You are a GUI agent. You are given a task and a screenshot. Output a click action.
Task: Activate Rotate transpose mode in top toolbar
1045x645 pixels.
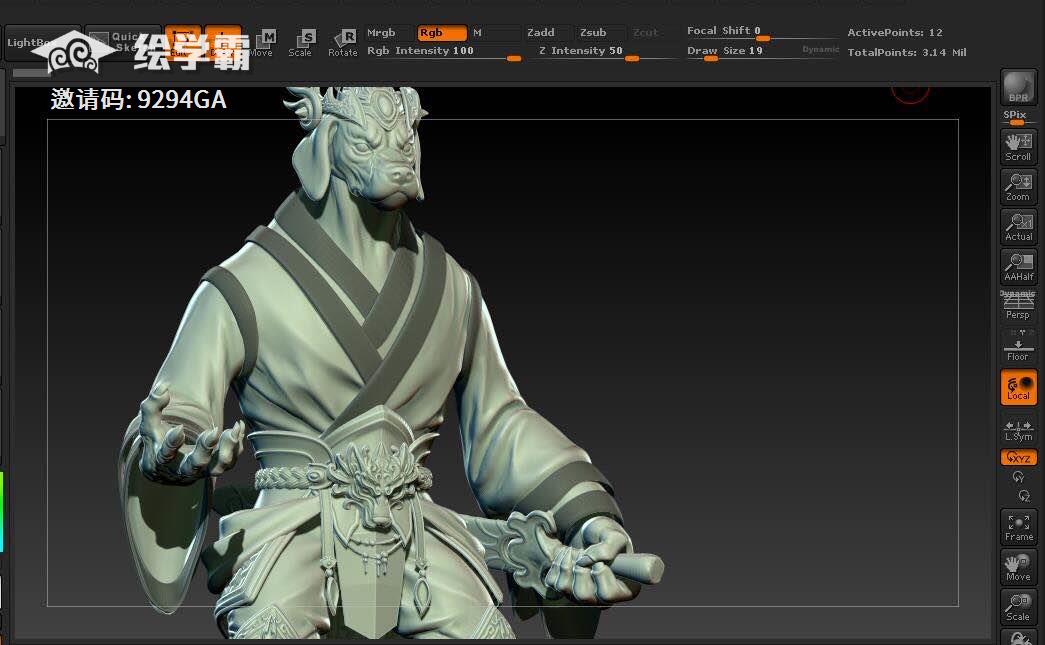coord(343,43)
